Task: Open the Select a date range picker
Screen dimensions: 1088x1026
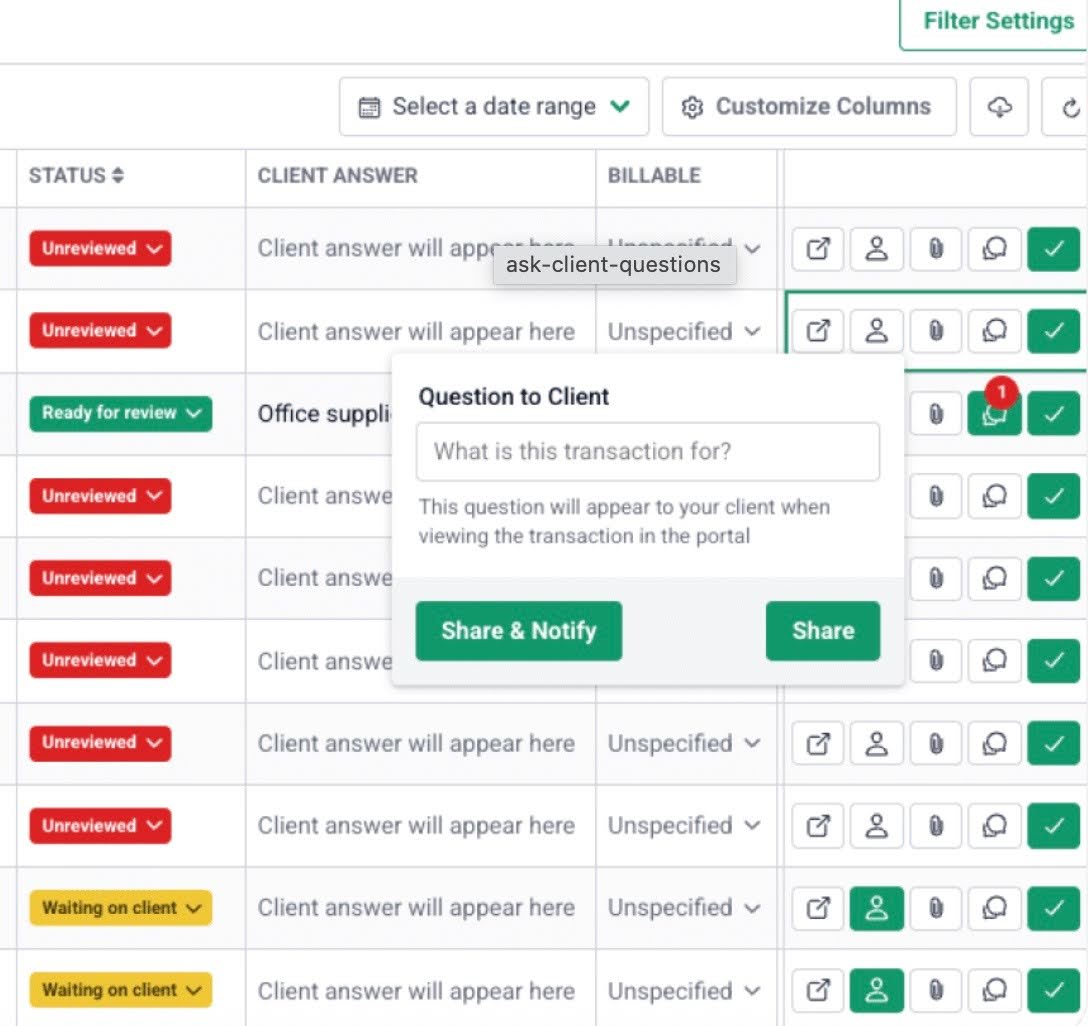Action: click(x=492, y=106)
